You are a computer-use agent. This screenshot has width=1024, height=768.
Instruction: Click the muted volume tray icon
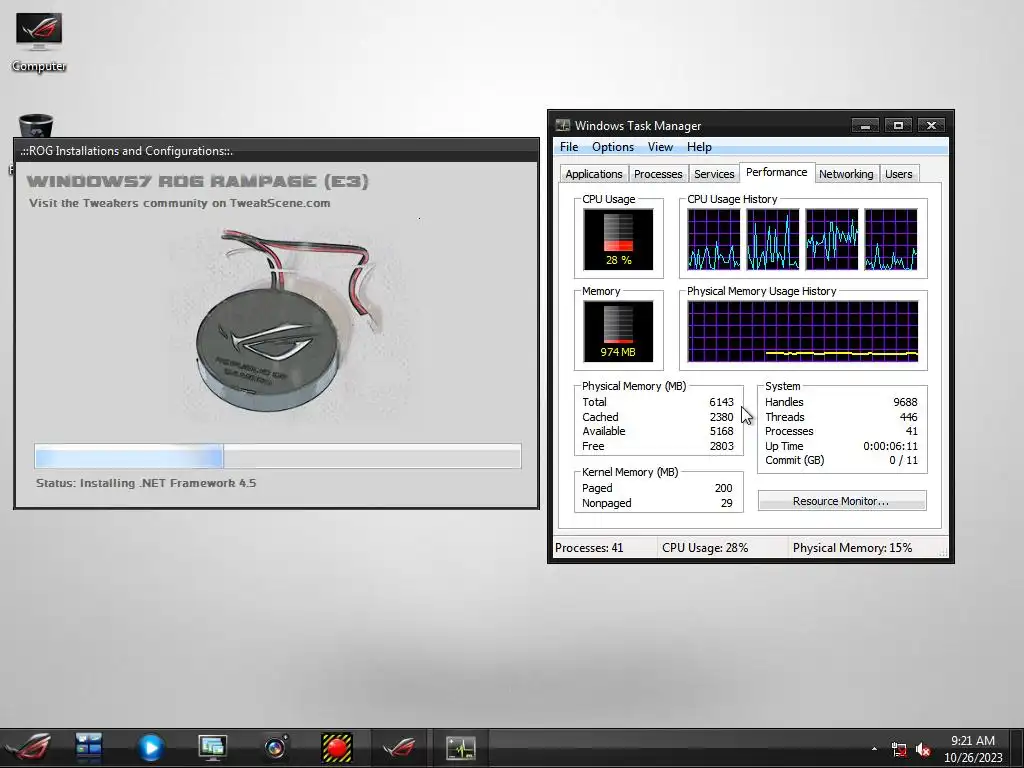[923, 750]
